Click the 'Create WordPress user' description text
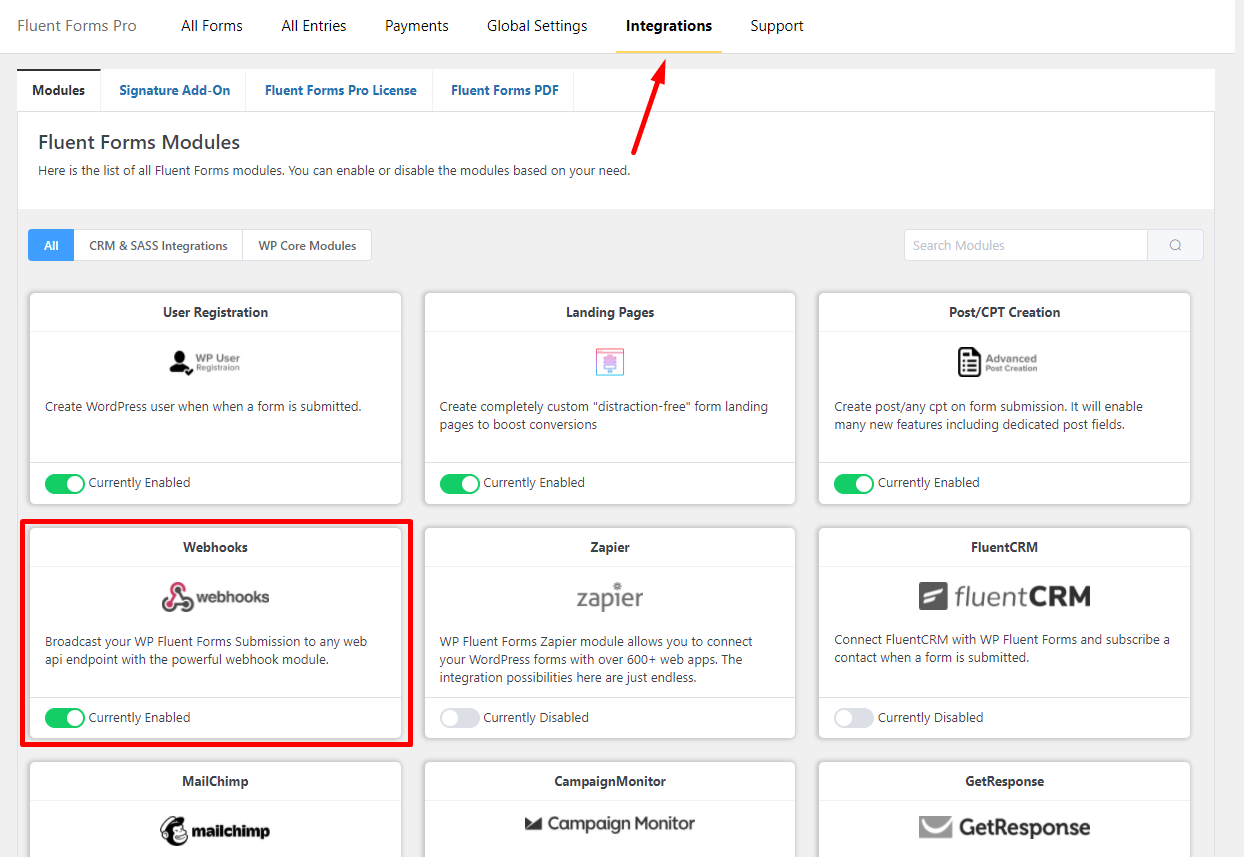1244x857 pixels. point(203,407)
